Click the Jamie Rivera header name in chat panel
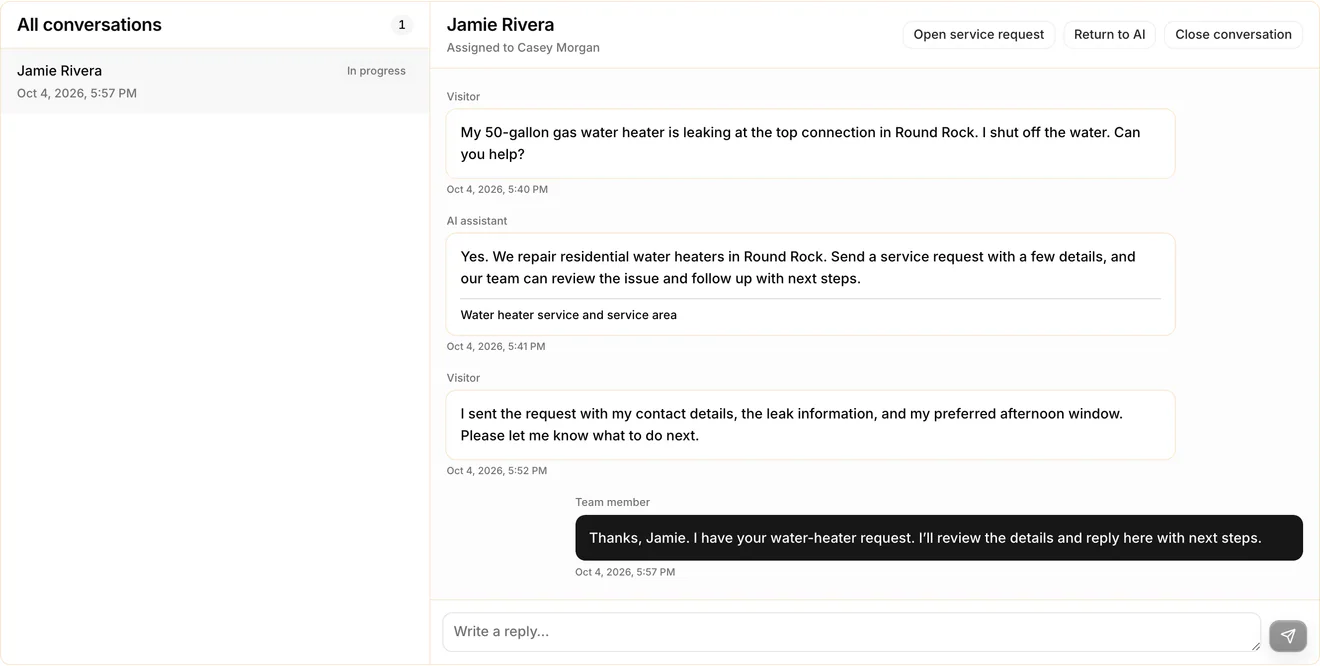The image size is (1320, 666). click(x=500, y=25)
